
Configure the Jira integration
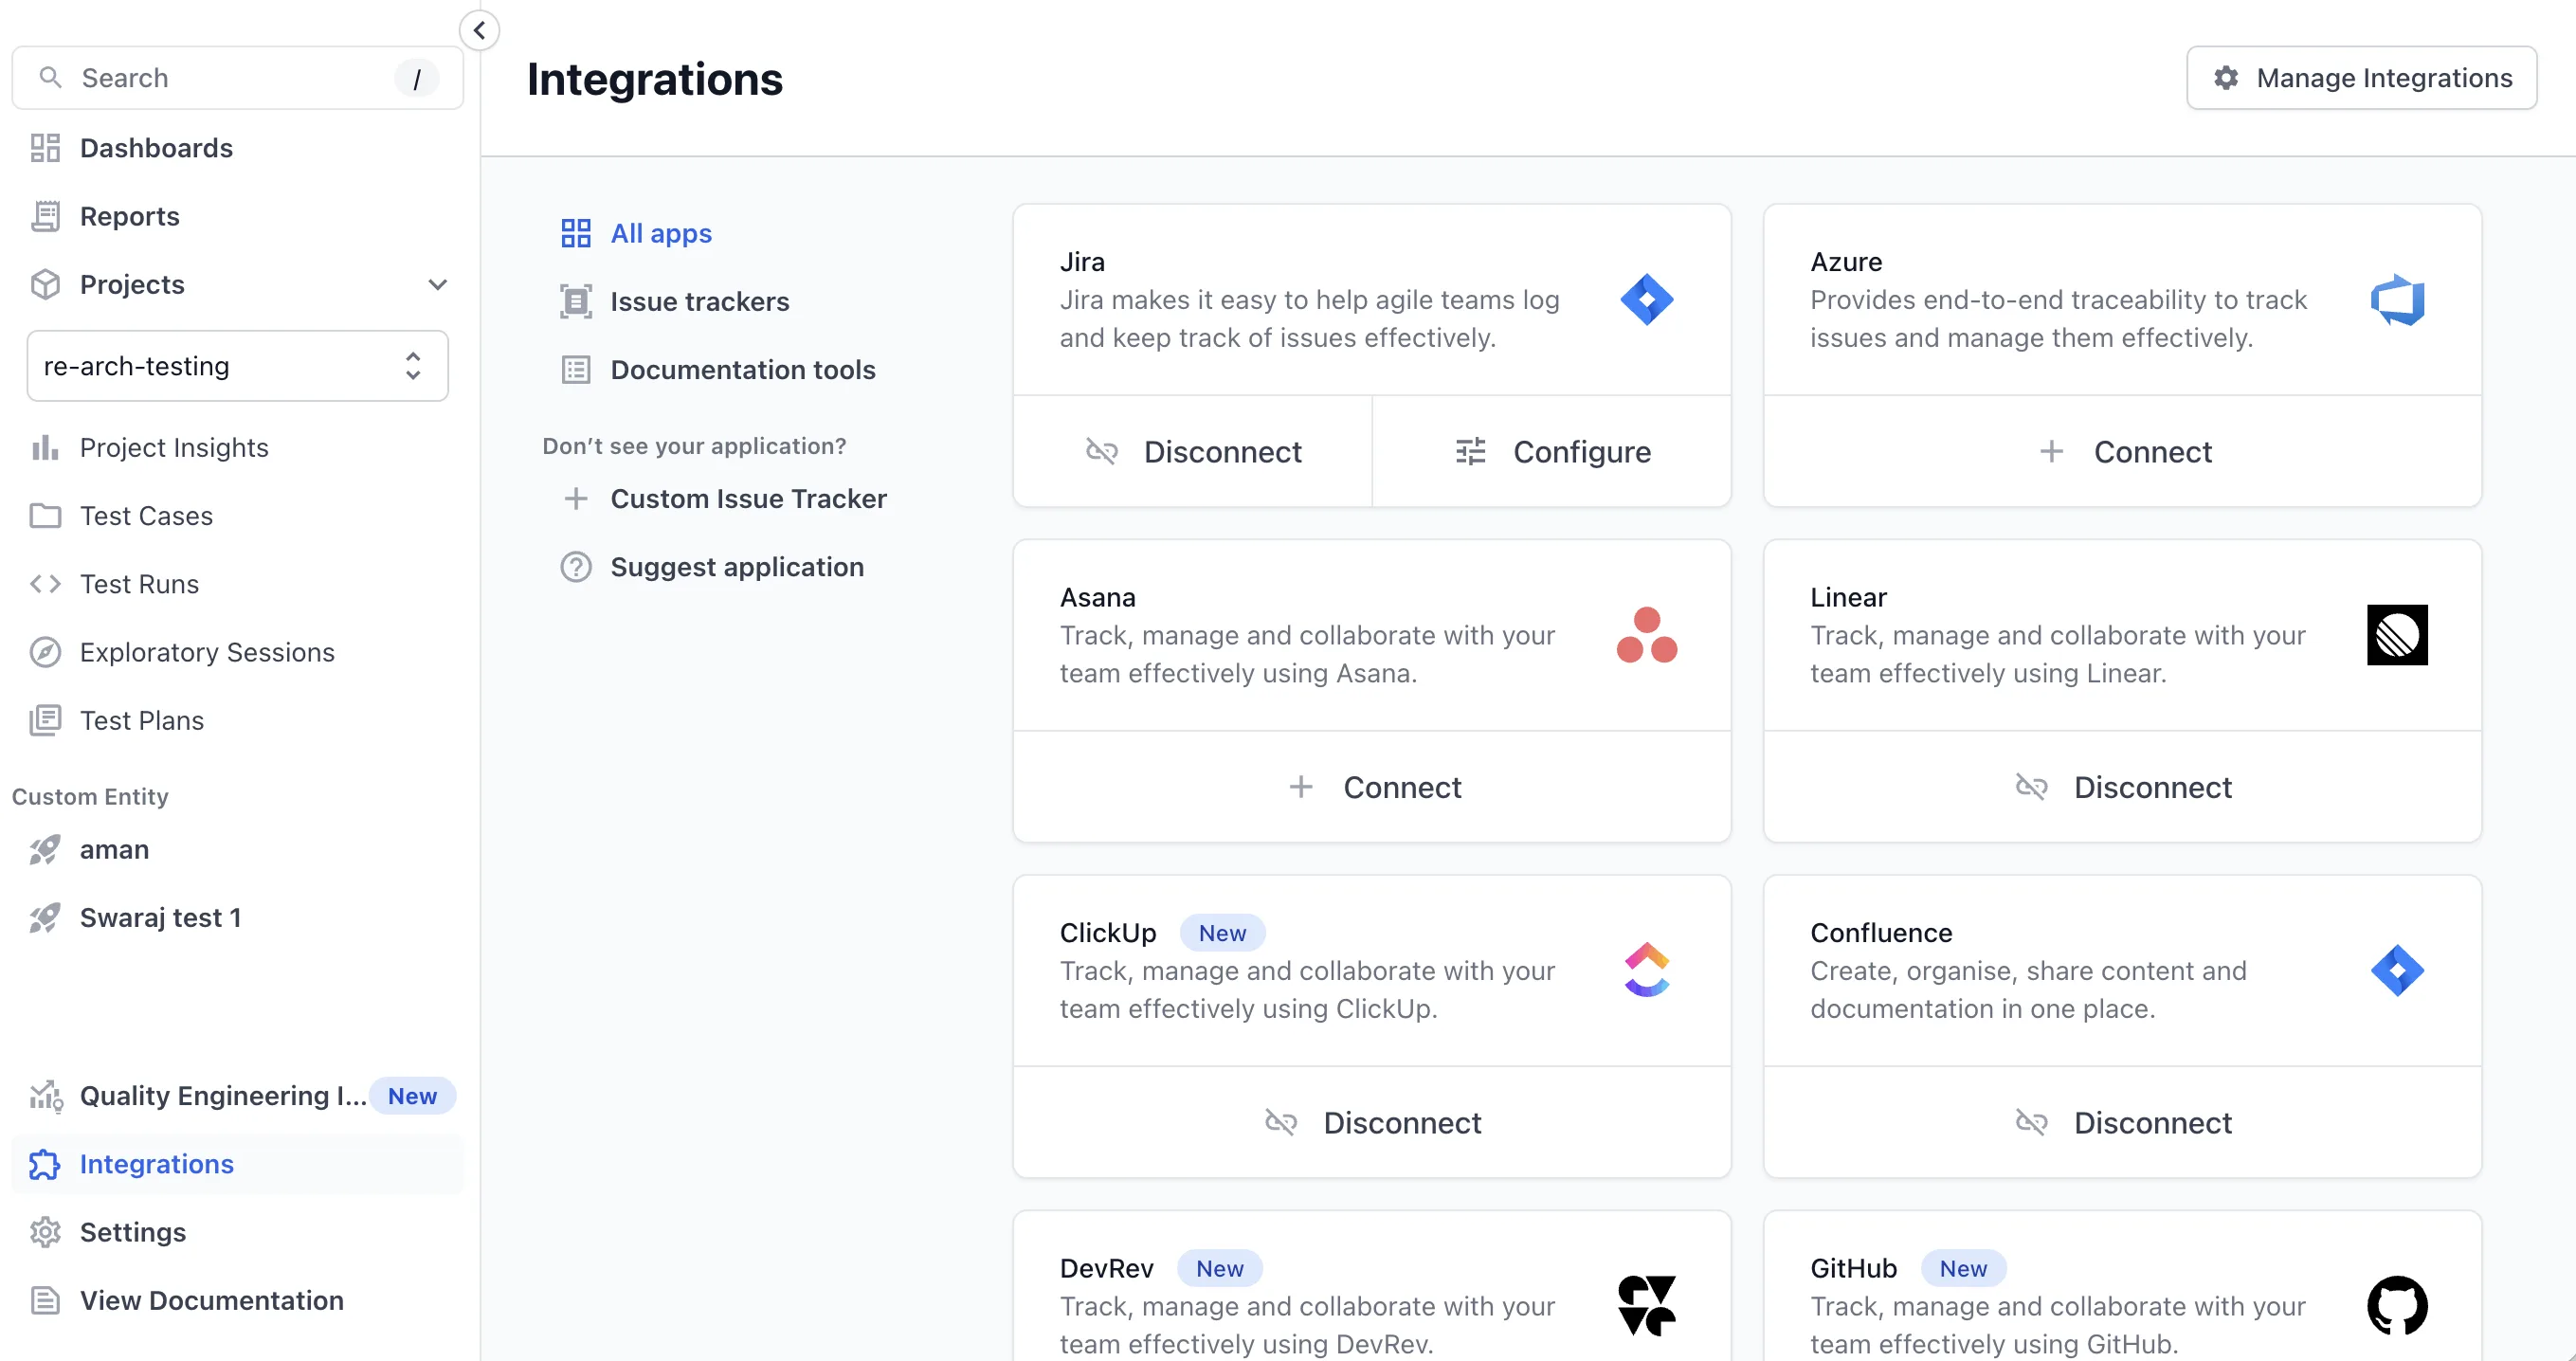pyautogui.click(x=1551, y=452)
